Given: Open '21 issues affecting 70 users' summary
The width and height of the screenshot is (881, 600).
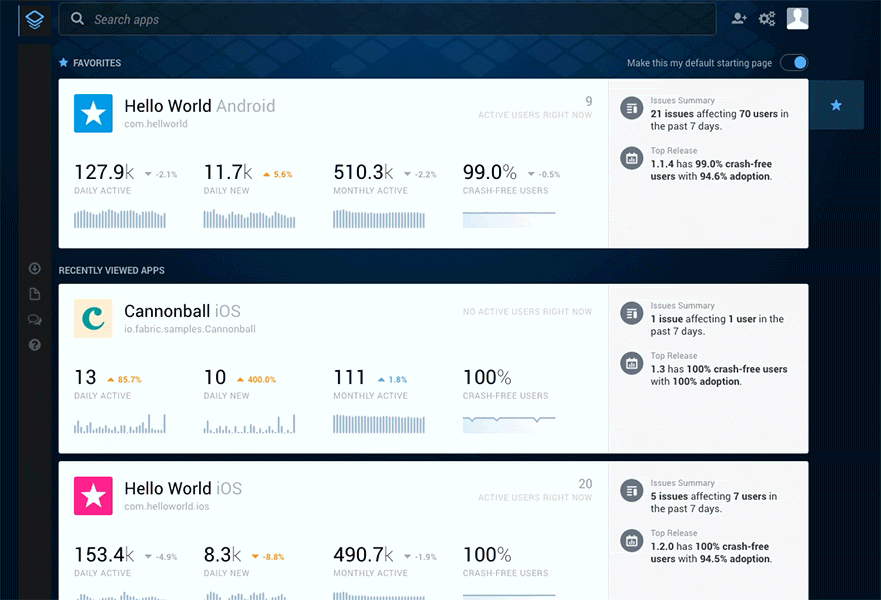Looking at the screenshot, I should 719,120.
